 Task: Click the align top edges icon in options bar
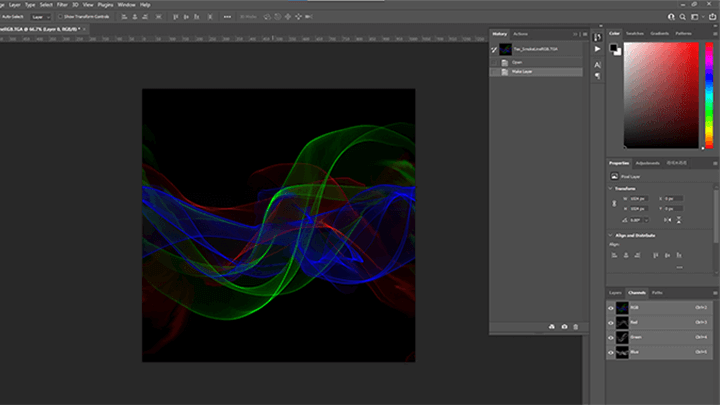(x=175, y=17)
